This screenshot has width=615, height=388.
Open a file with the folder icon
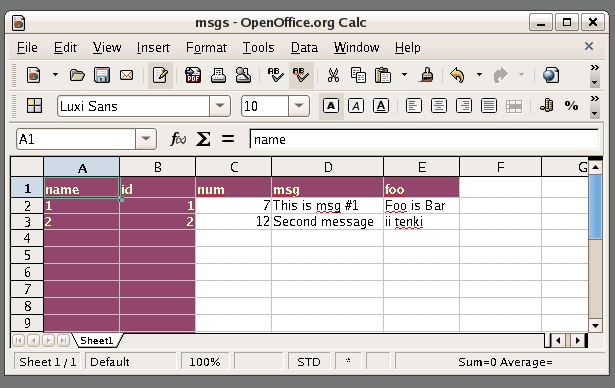[x=77, y=75]
